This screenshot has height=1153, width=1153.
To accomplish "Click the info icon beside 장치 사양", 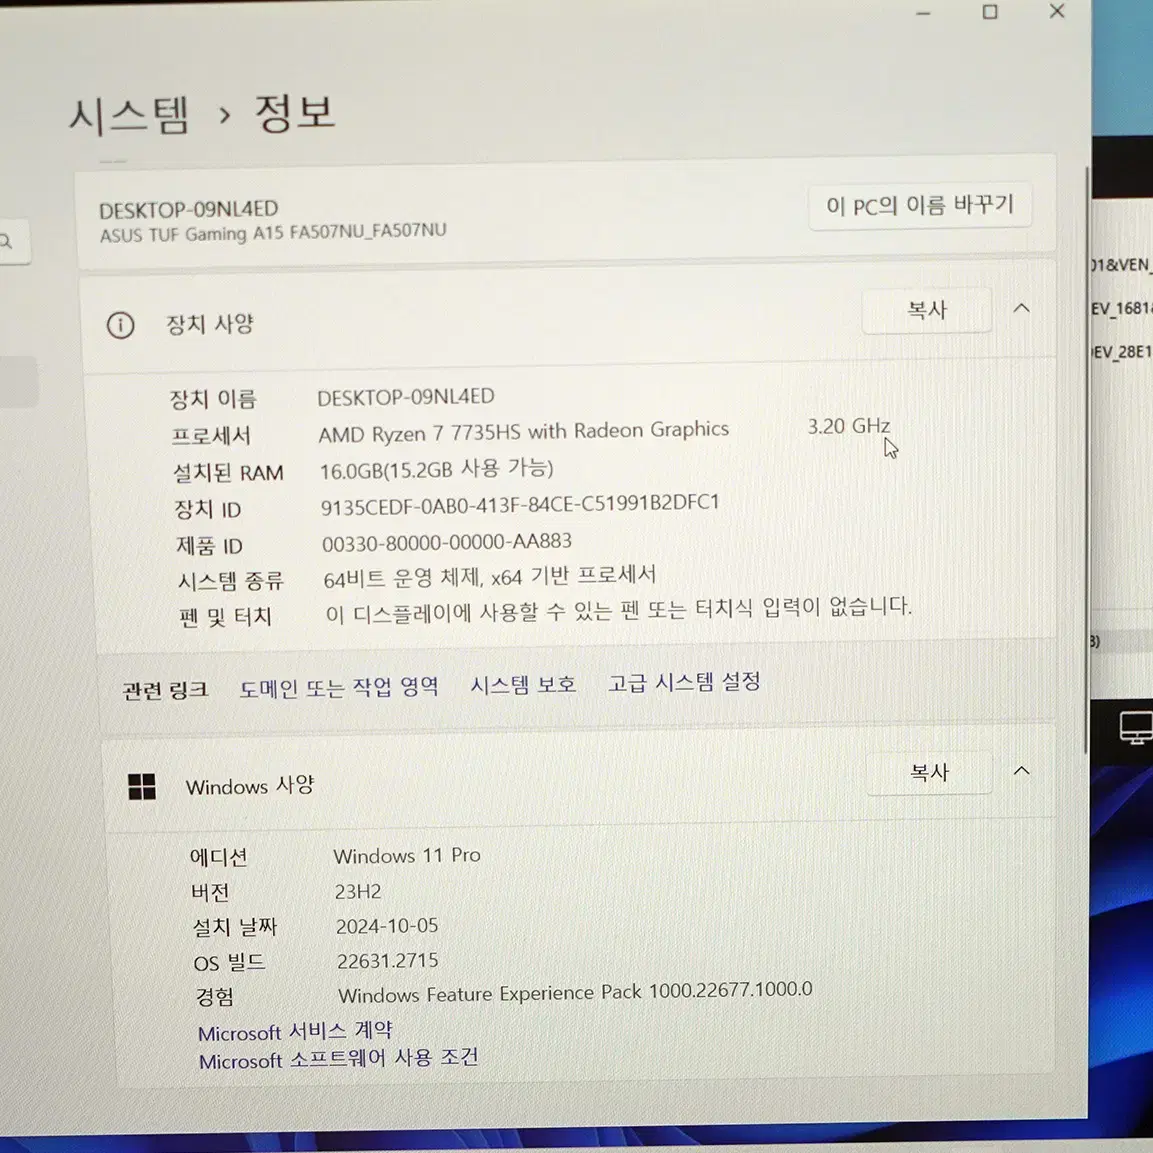I will 121,325.
